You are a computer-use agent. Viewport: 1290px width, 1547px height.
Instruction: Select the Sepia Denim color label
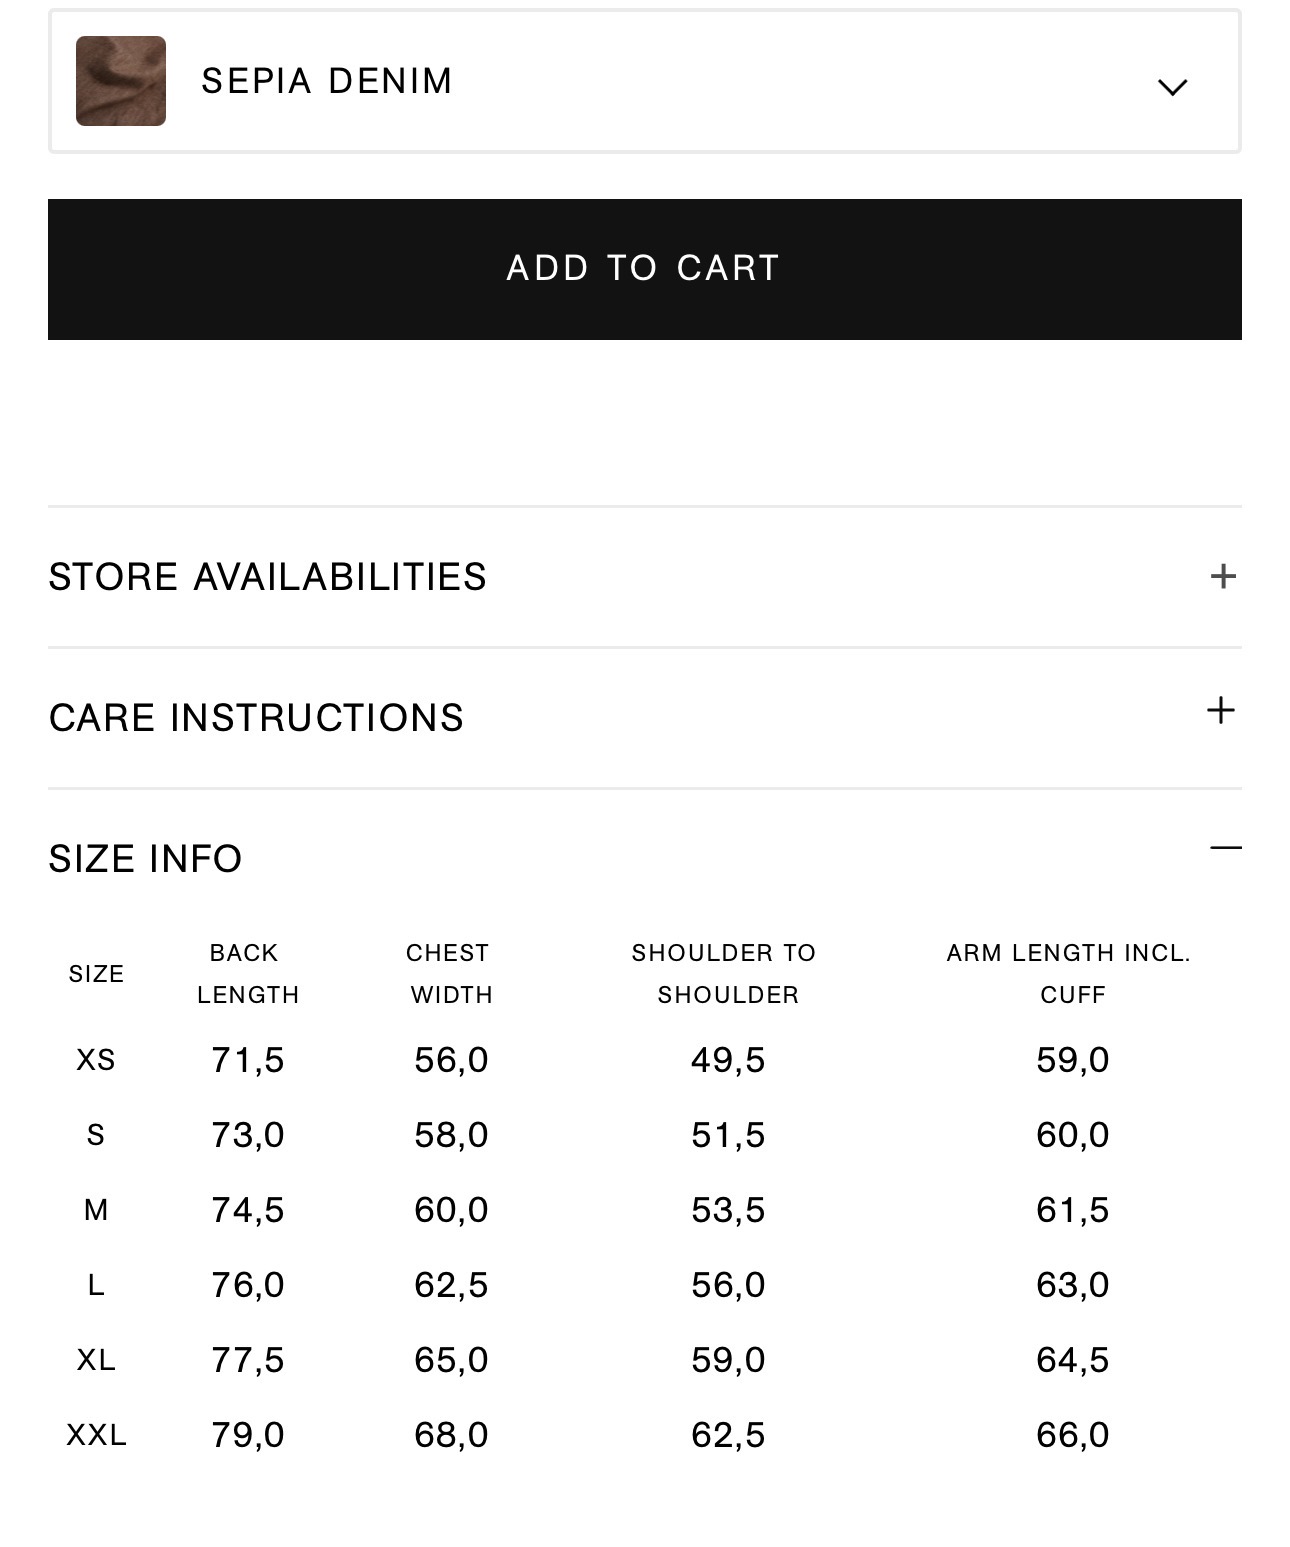[327, 81]
